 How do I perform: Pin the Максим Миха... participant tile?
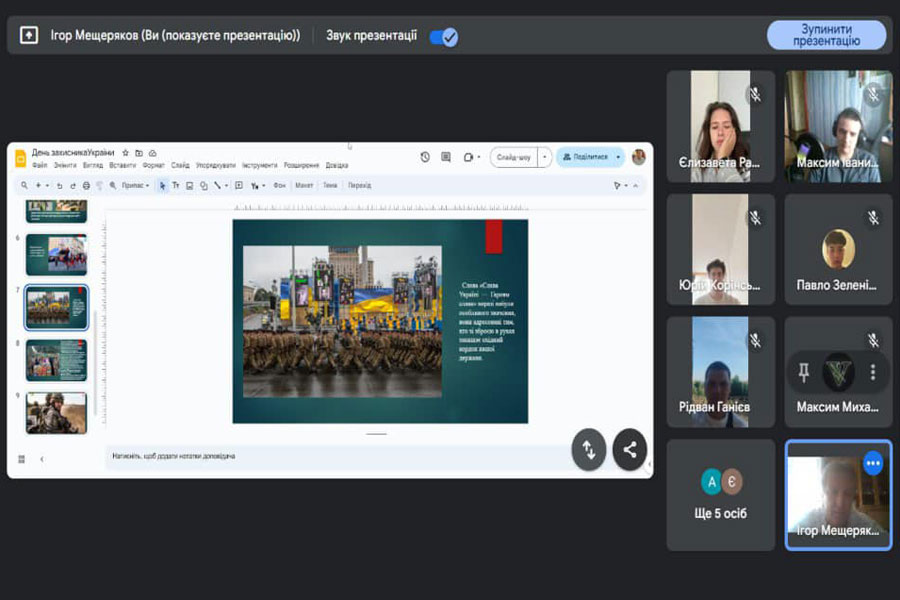pos(803,372)
